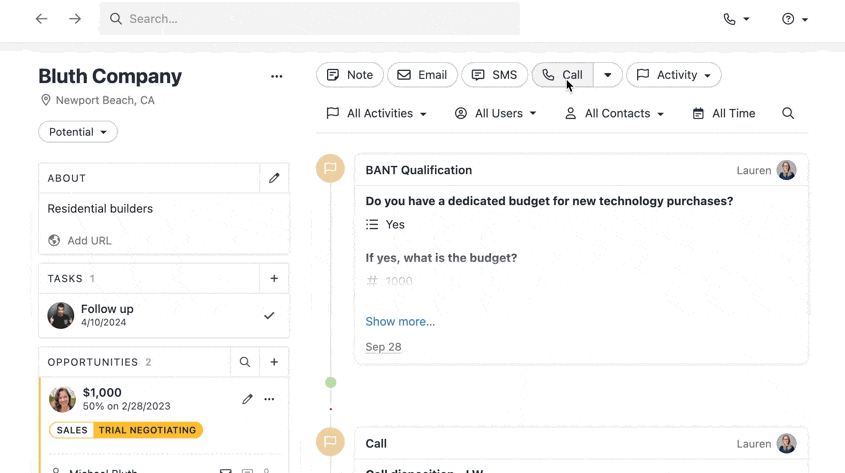Send a new SMS
Screen dimensions: 845x473
click(x=494, y=75)
